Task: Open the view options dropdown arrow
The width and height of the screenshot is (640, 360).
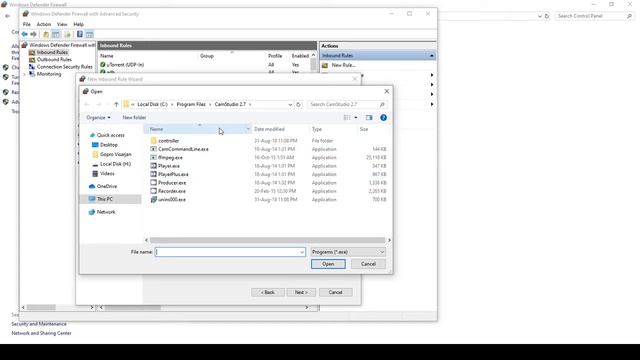Action: click(x=356, y=118)
